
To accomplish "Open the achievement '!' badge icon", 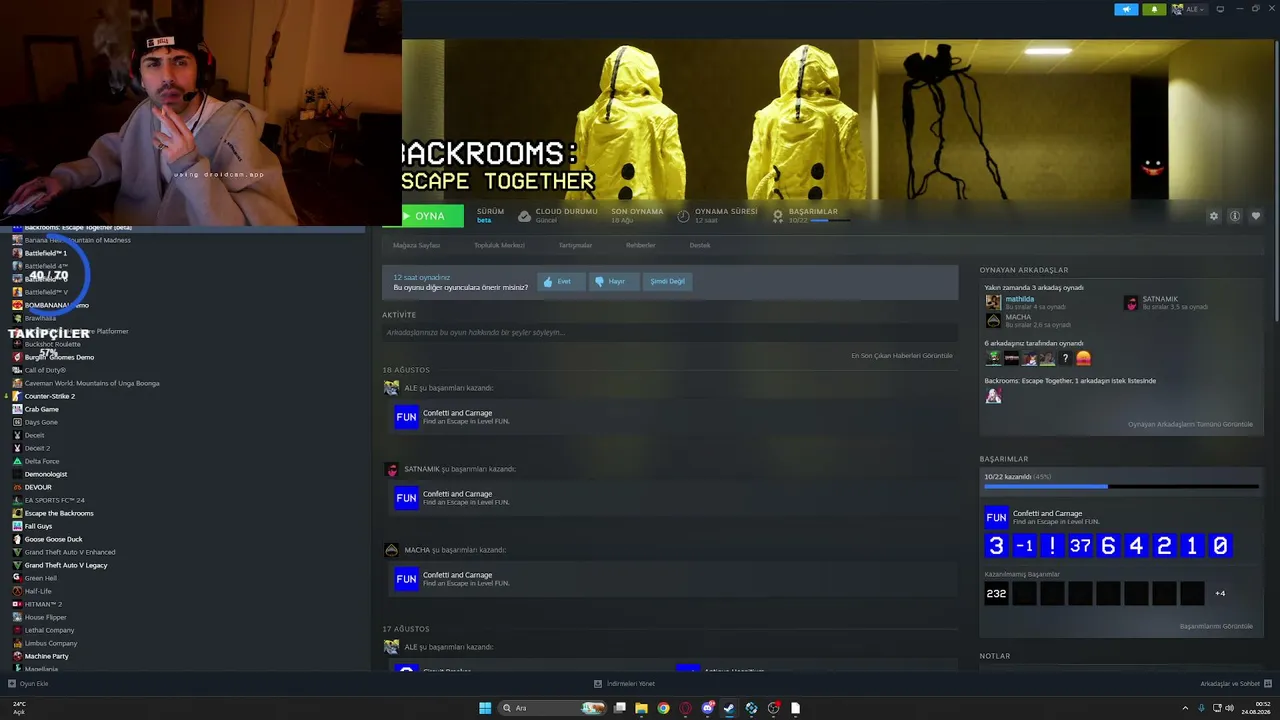I will pyautogui.click(x=1052, y=546).
